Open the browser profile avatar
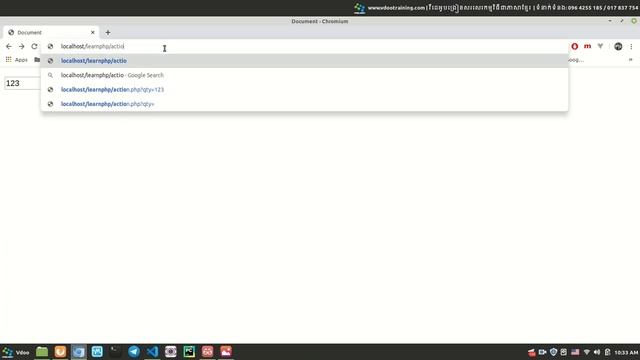 [618, 47]
